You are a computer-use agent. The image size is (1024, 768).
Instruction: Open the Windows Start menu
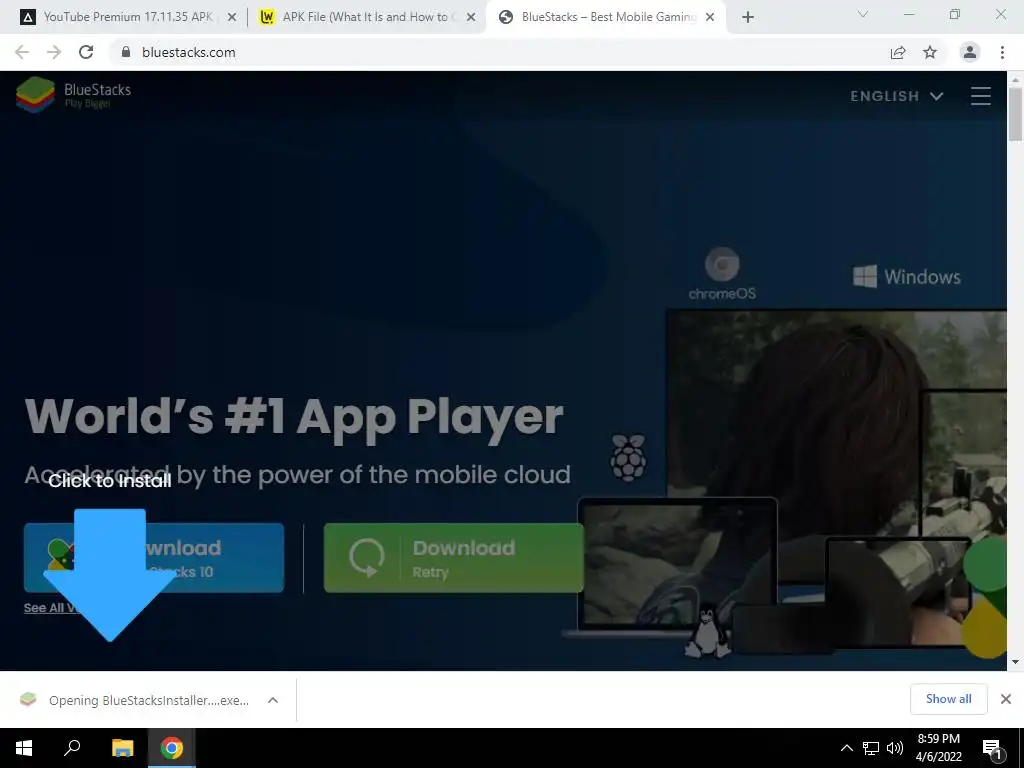[24, 748]
